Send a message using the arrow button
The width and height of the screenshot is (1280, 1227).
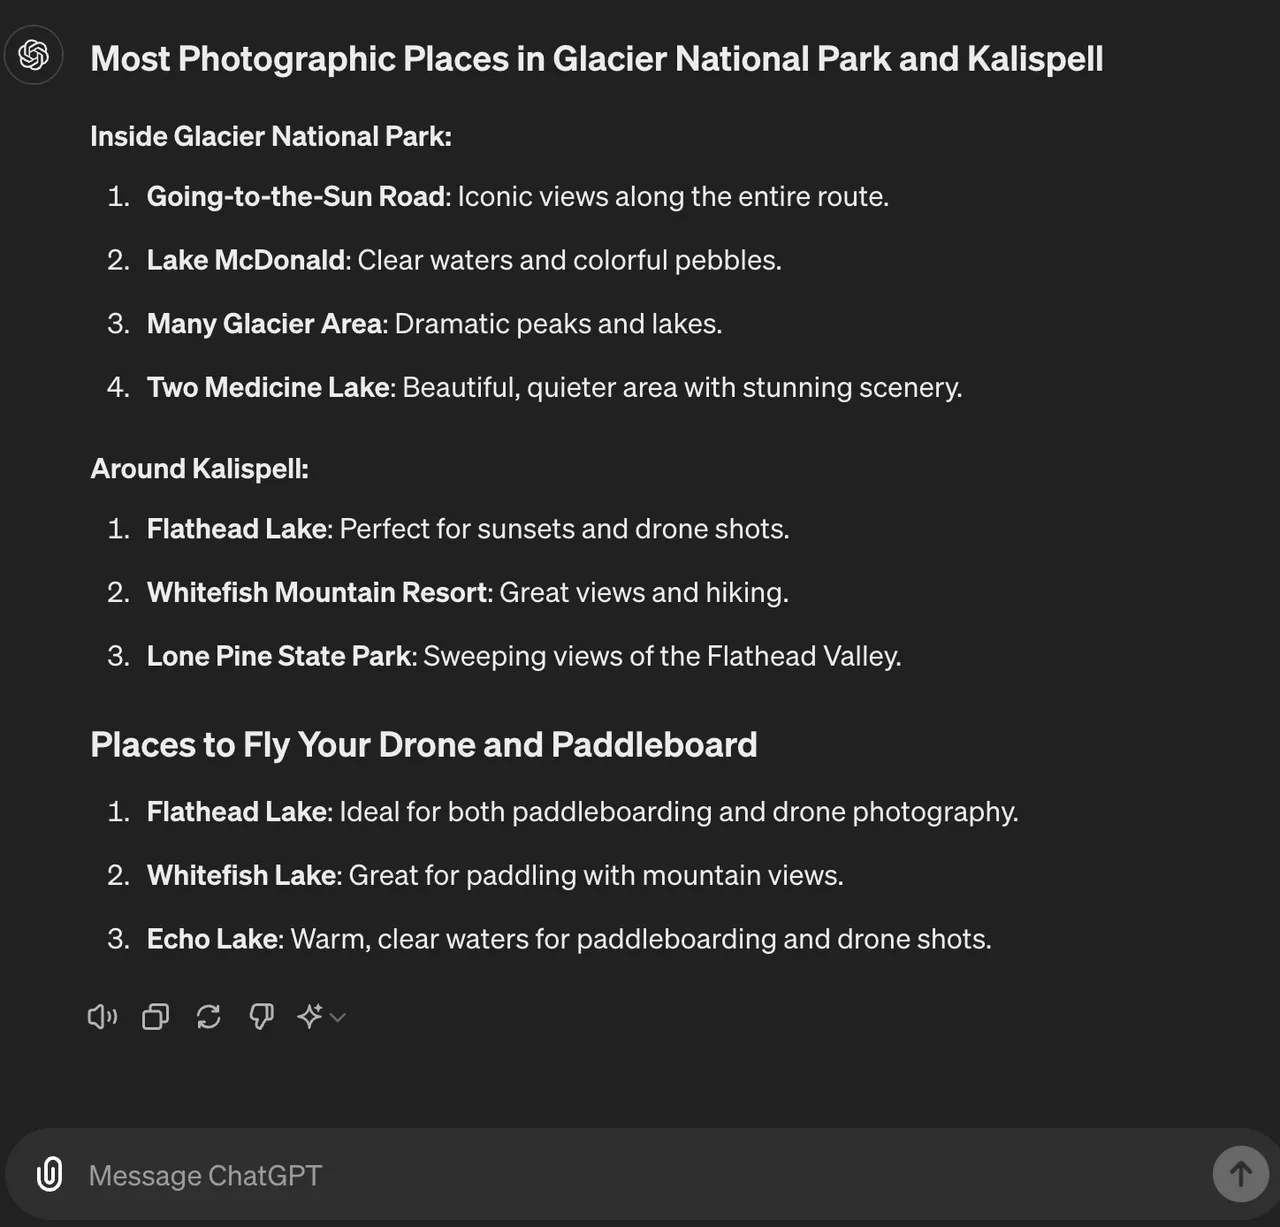[1240, 1174]
